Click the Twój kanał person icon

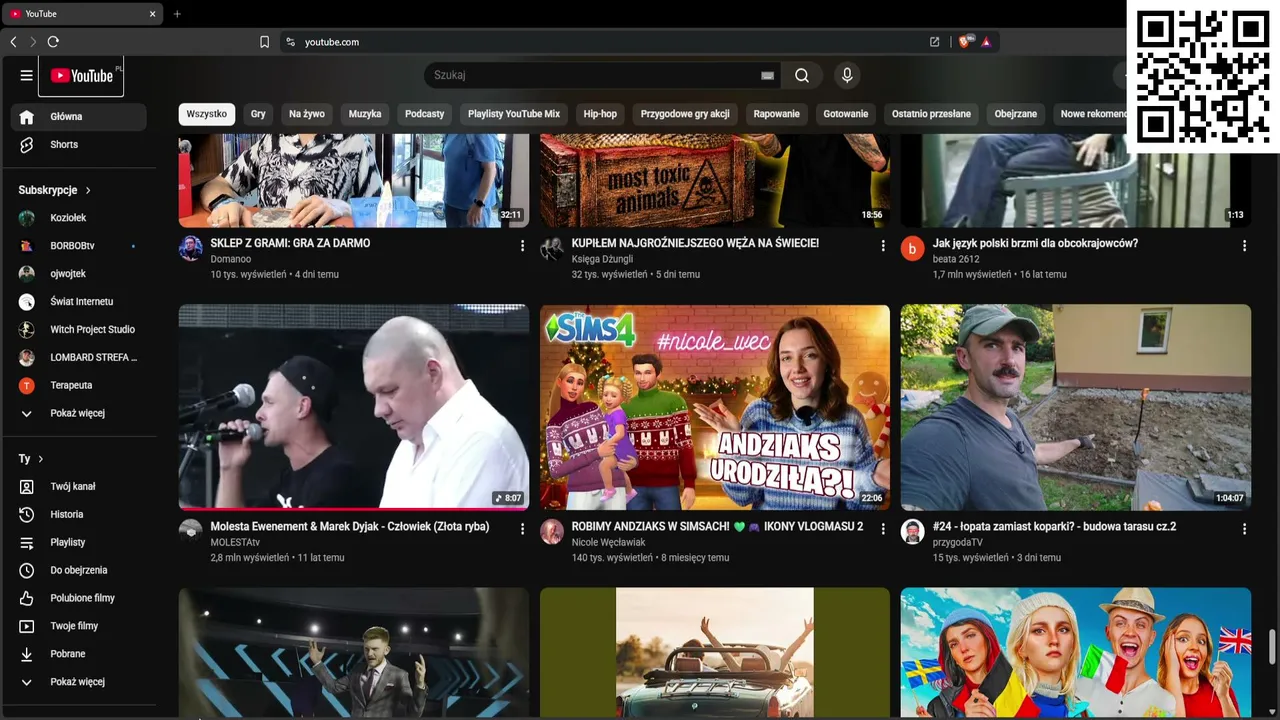[x=27, y=487]
